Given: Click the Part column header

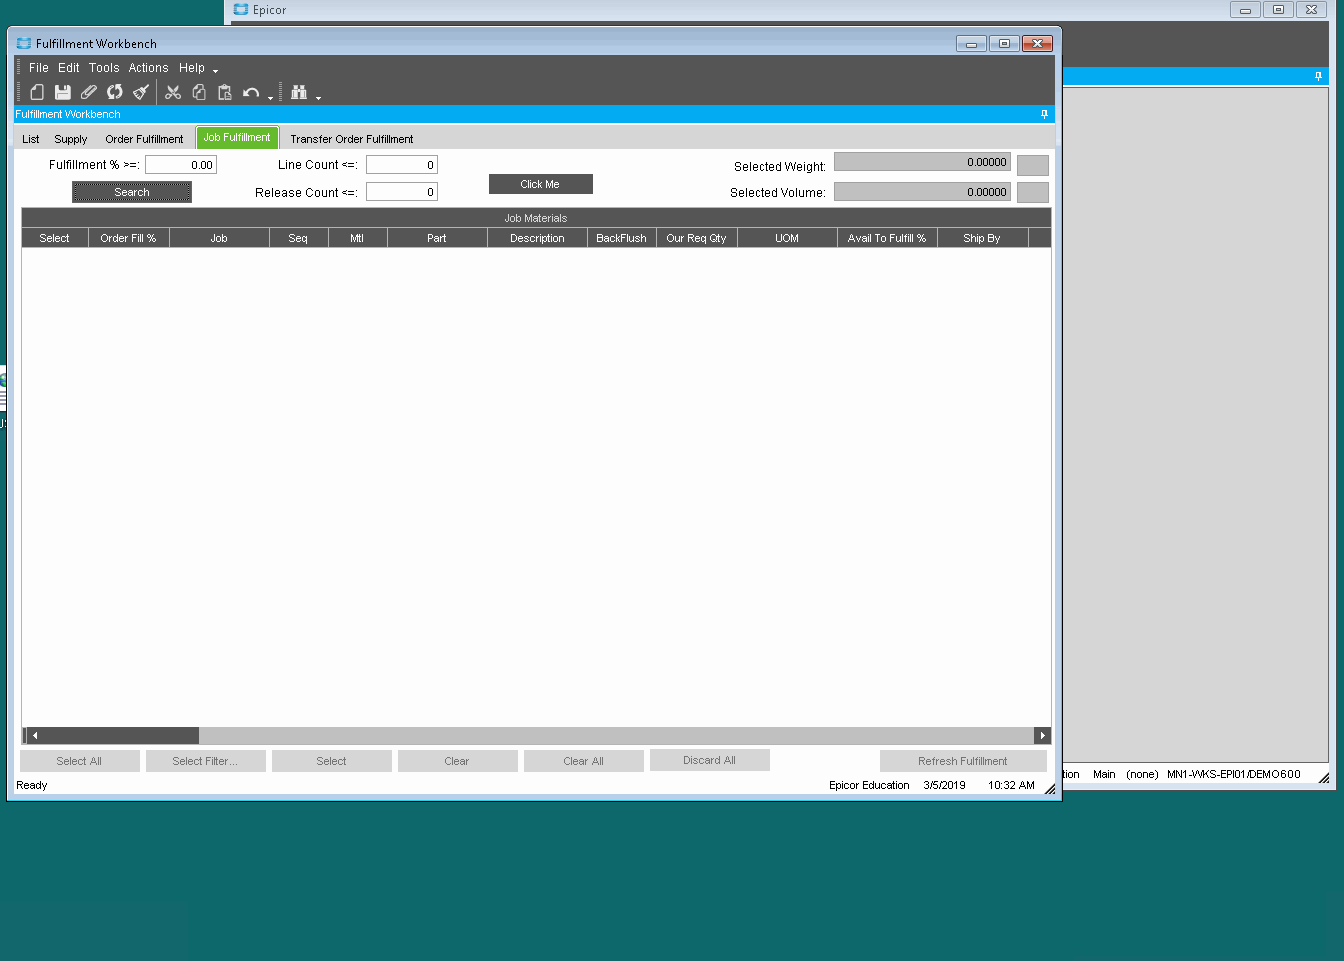Looking at the screenshot, I should point(437,238).
